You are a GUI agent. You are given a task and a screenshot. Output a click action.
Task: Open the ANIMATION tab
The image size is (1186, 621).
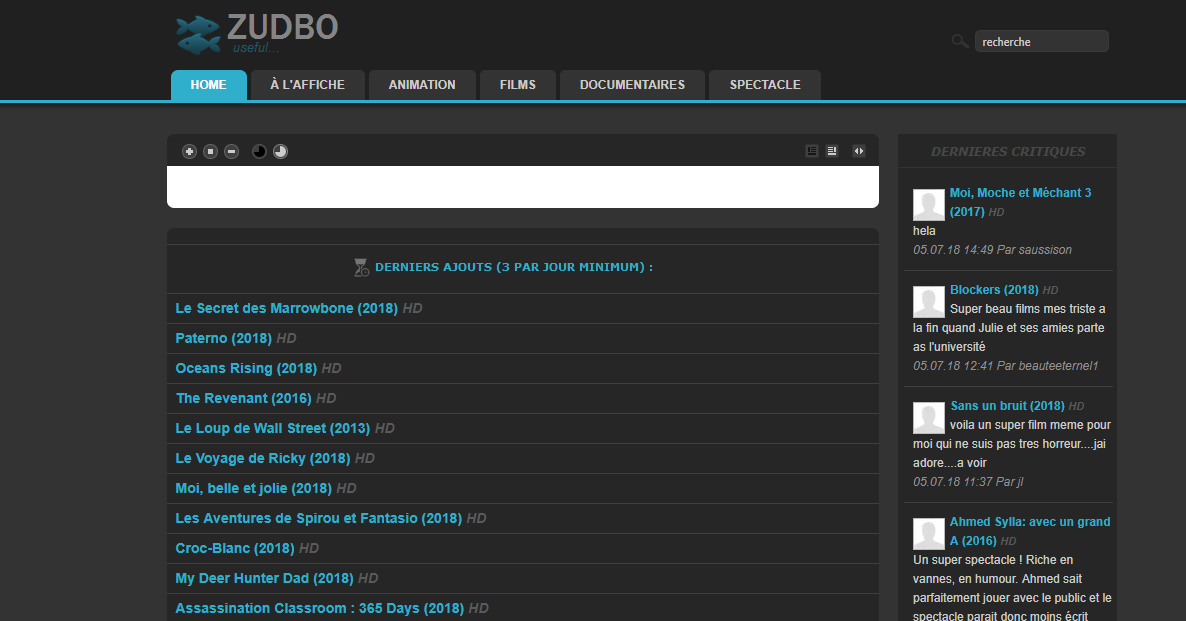pos(422,85)
